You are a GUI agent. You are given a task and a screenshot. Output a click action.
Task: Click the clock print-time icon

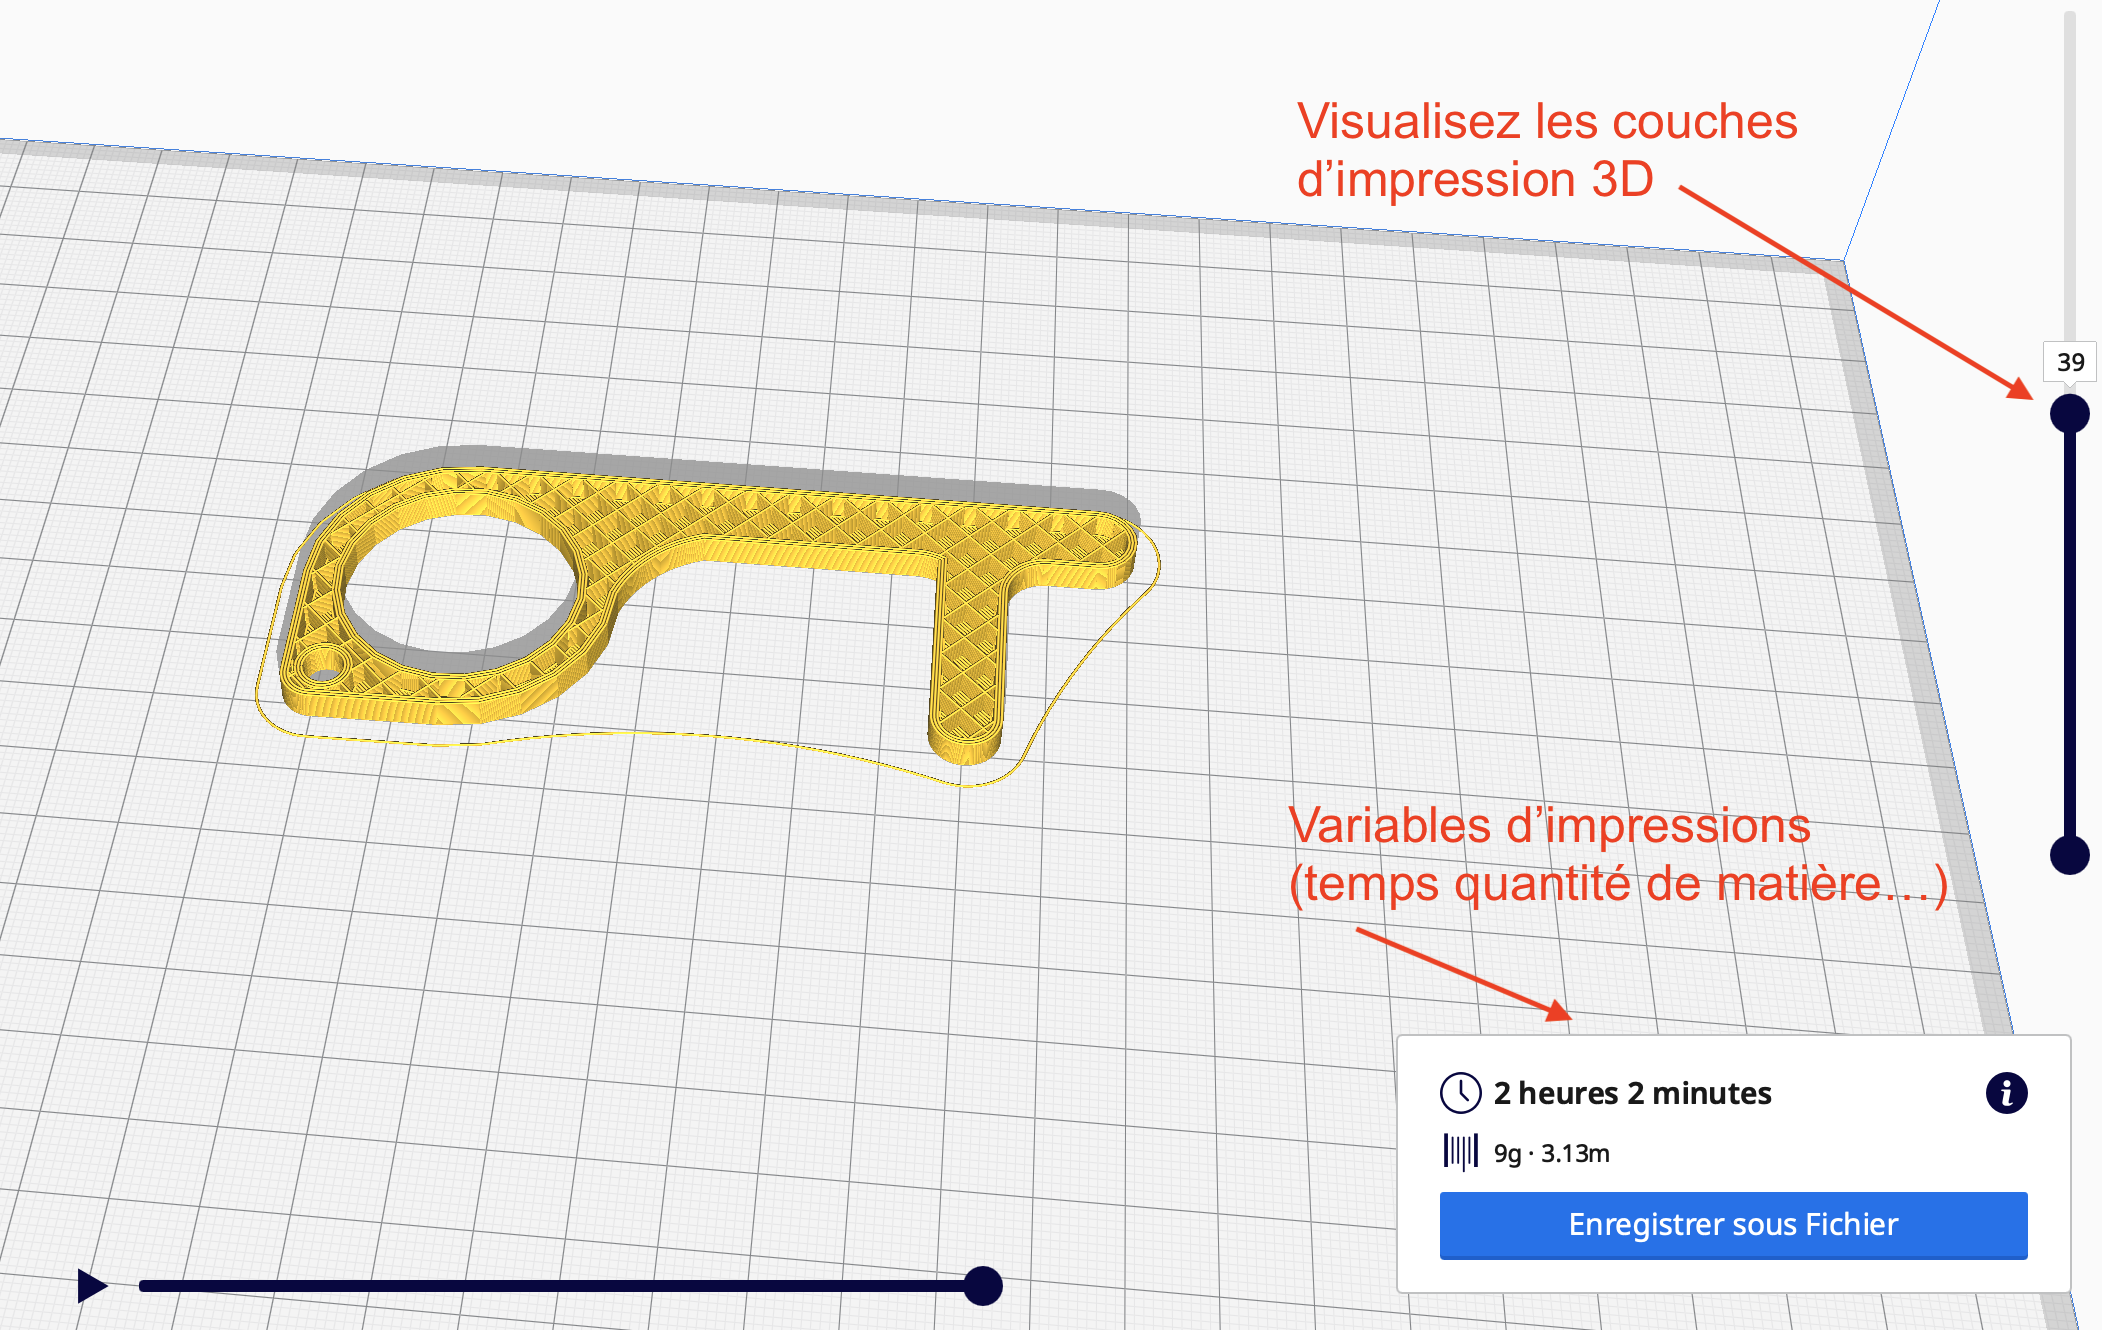click(x=1460, y=1092)
